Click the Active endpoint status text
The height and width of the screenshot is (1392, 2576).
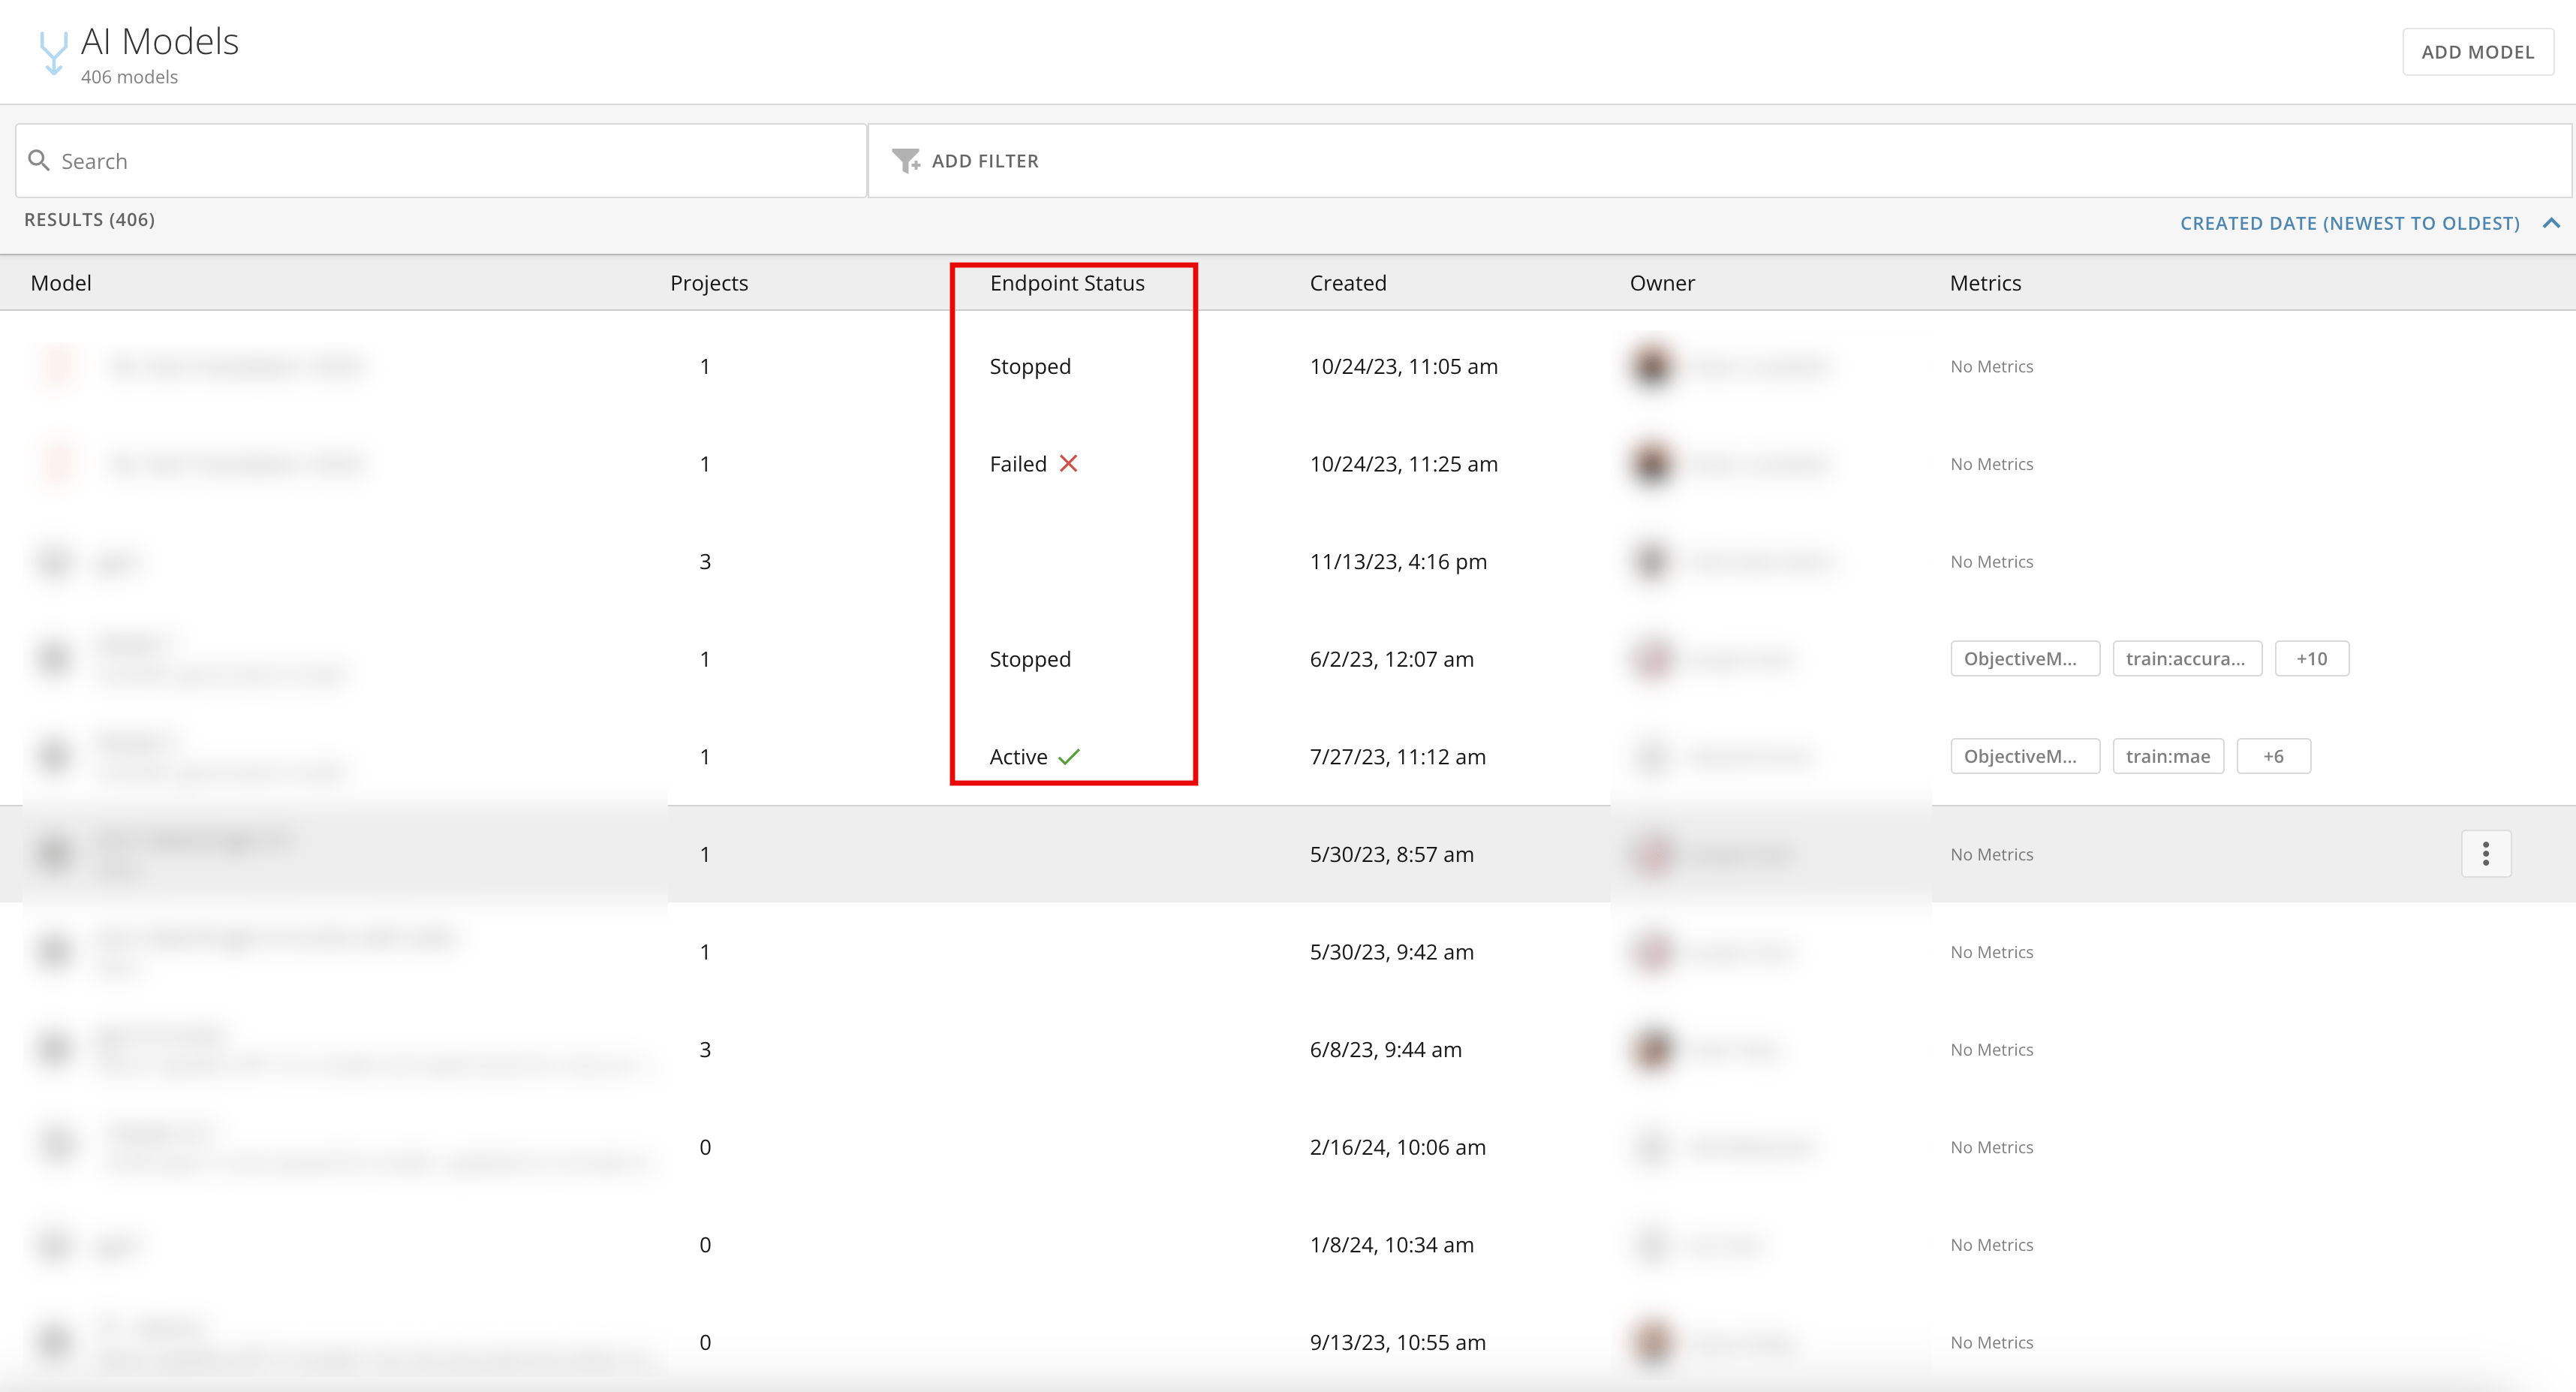pyautogui.click(x=1018, y=757)
